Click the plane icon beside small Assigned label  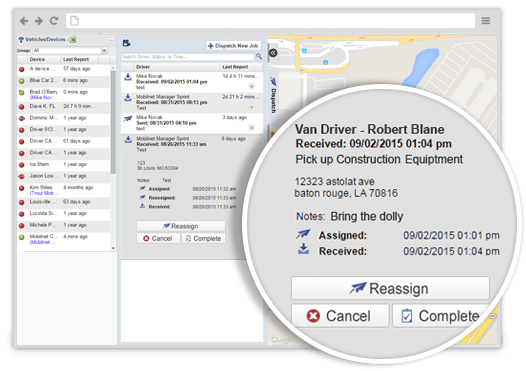pyautogui.click(x=142, y=189)
